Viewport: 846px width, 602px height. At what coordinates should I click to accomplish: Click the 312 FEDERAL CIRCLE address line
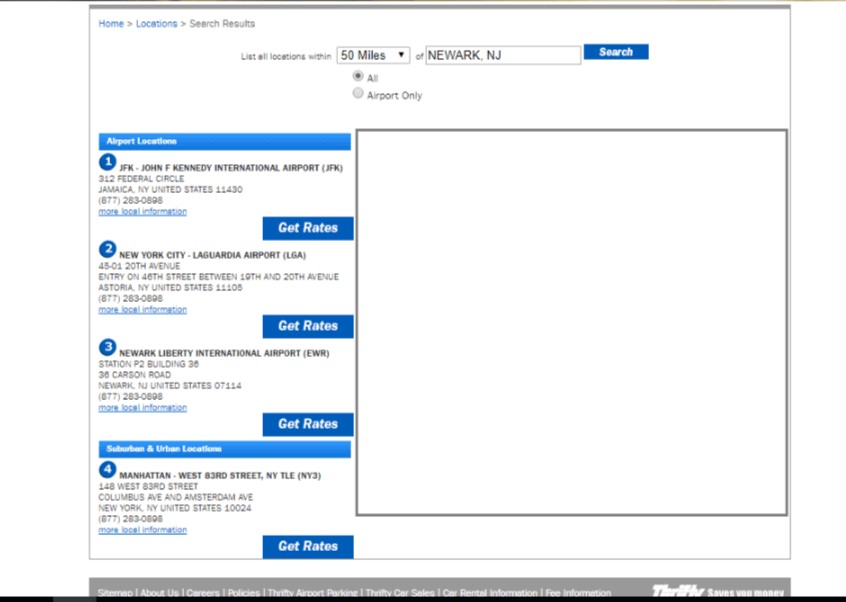[x=141, y=179]
